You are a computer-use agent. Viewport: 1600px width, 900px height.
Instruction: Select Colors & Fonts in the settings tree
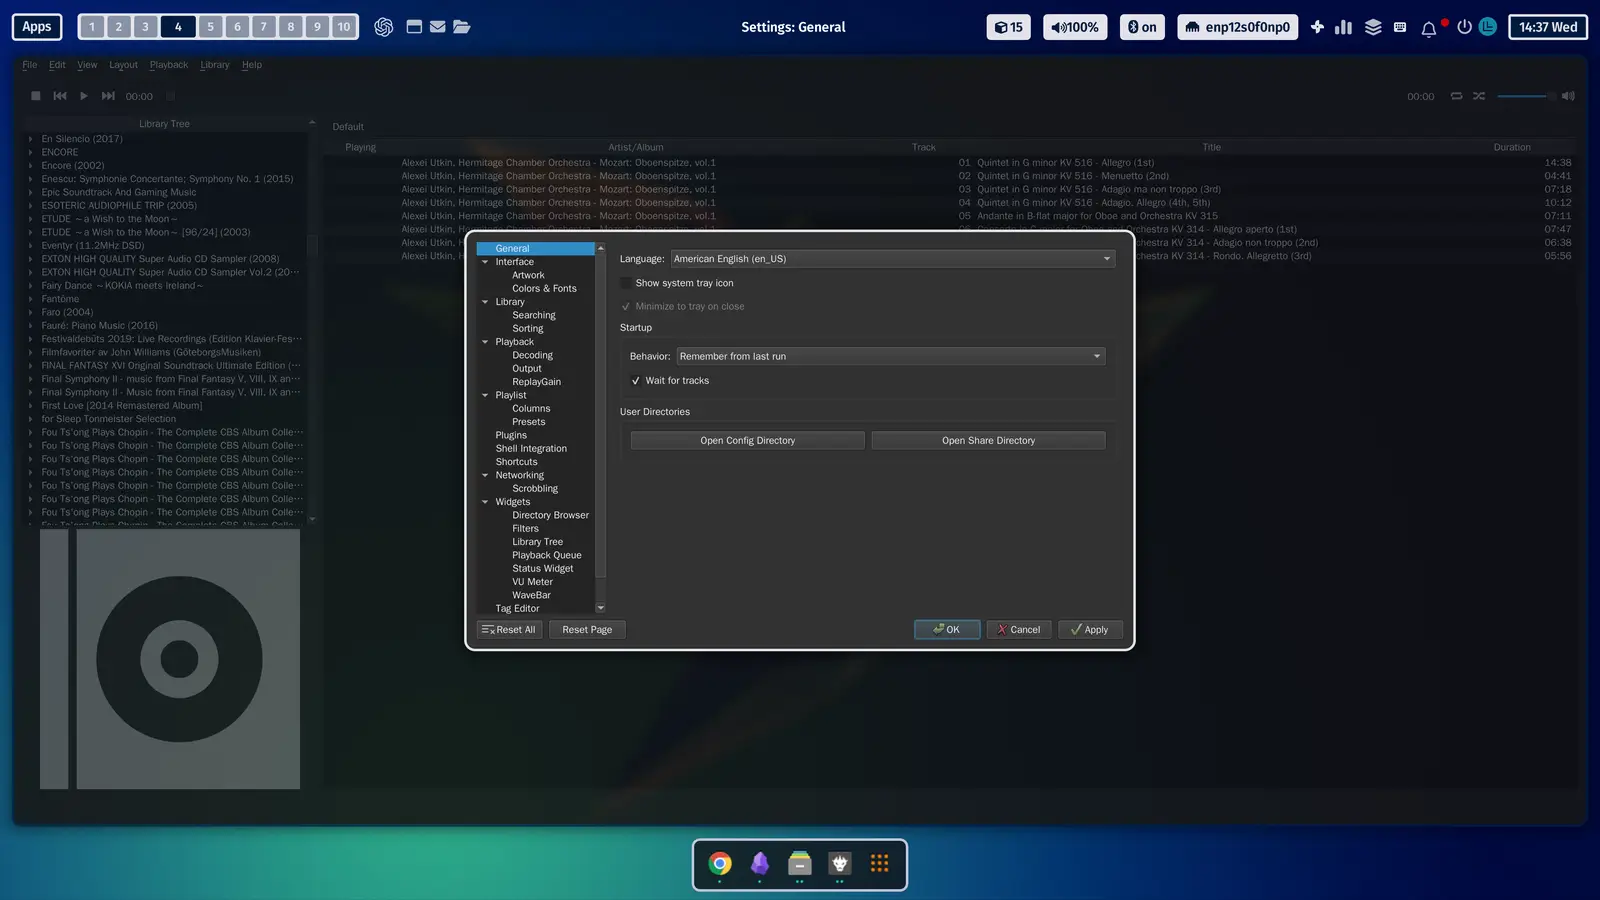pos(544,289)
